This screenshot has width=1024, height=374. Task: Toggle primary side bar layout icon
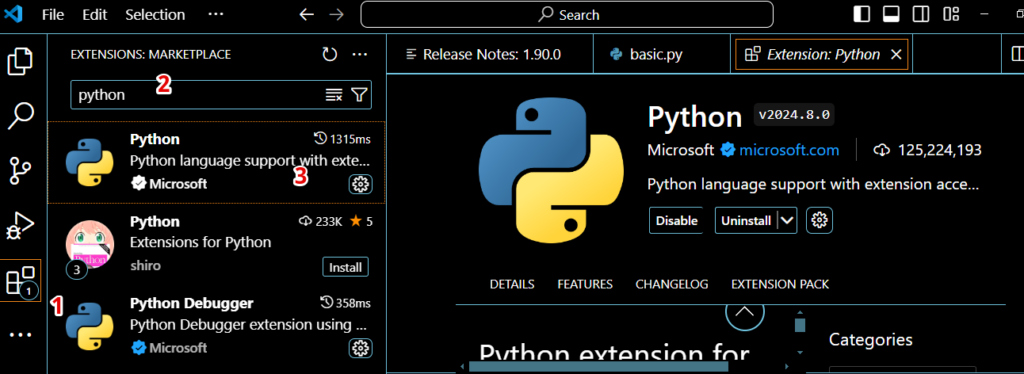862,14
